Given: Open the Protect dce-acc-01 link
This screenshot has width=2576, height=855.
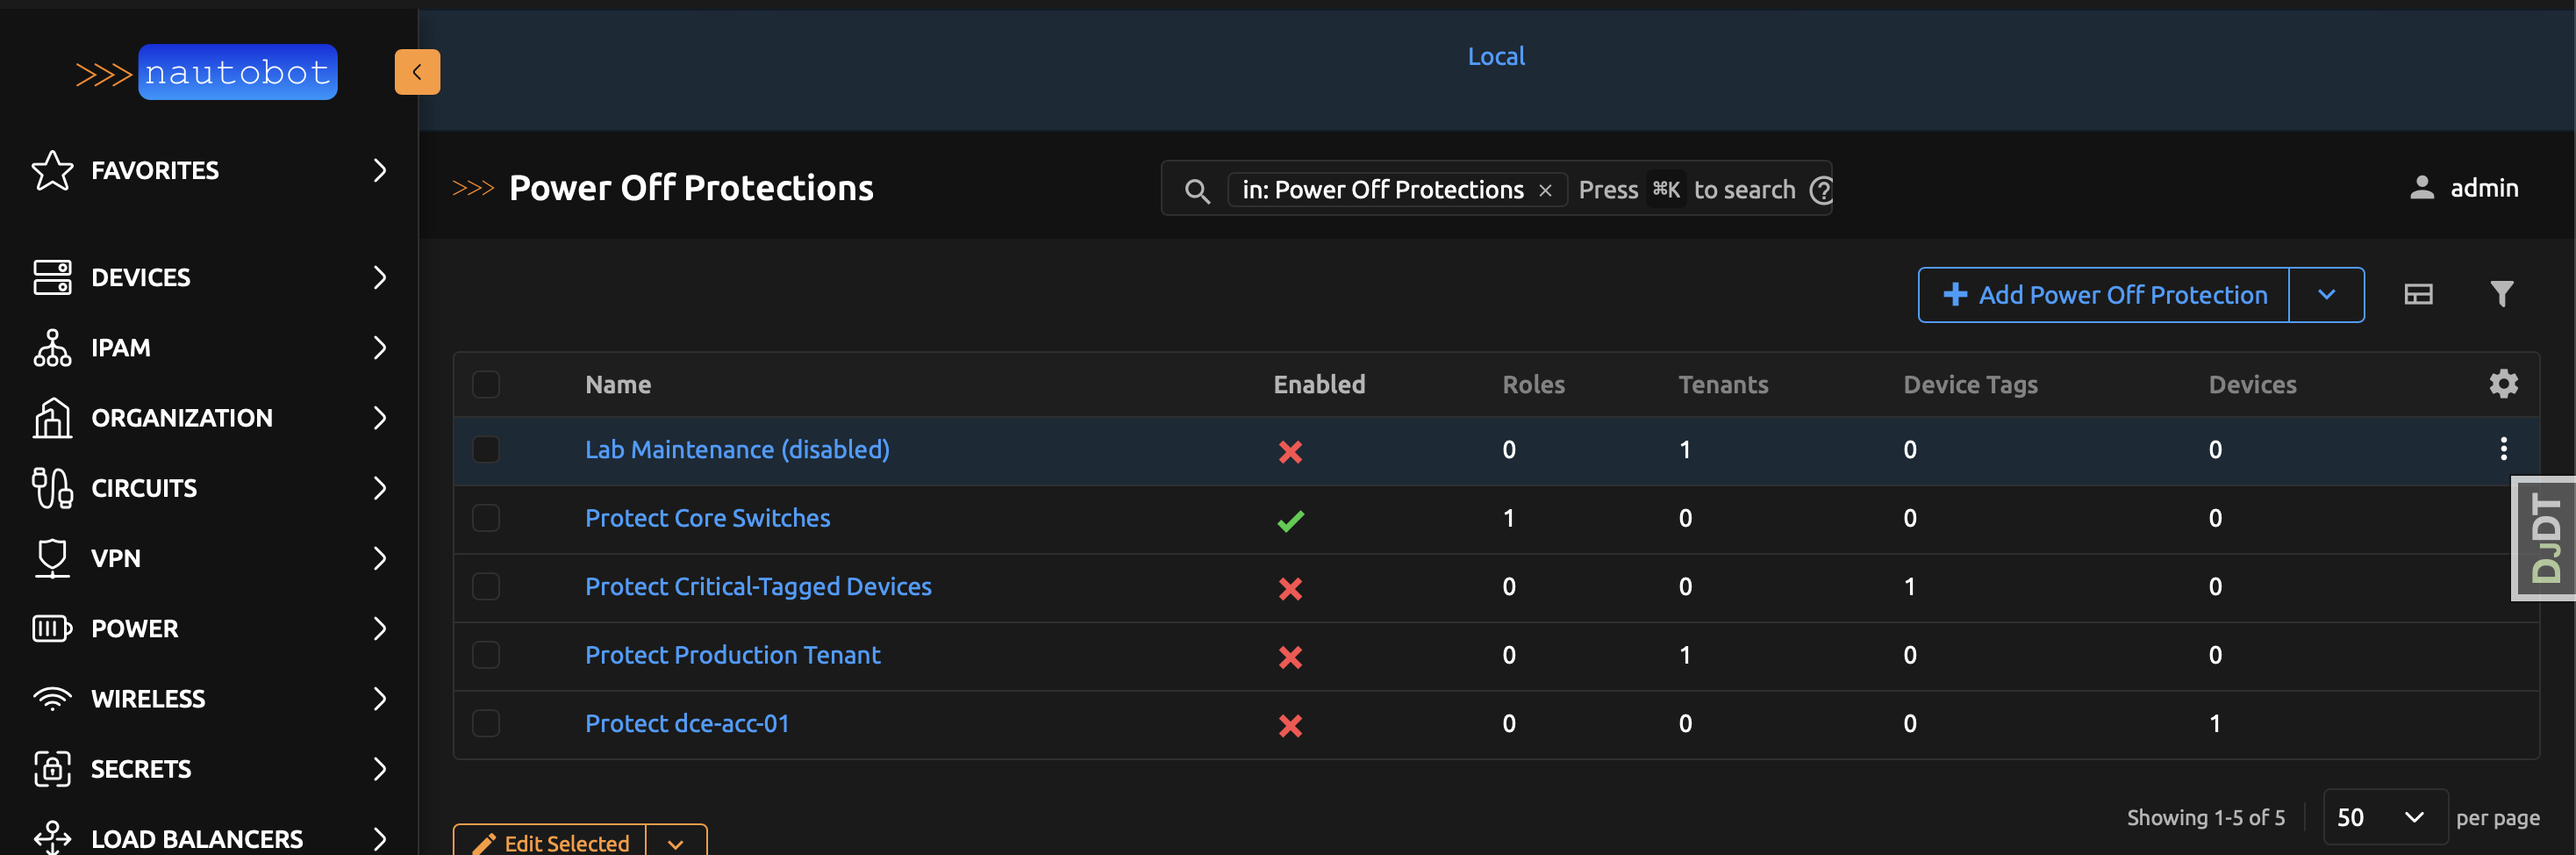Looking at the screenshot, I should pyautogui.click(x=687, y=724).
